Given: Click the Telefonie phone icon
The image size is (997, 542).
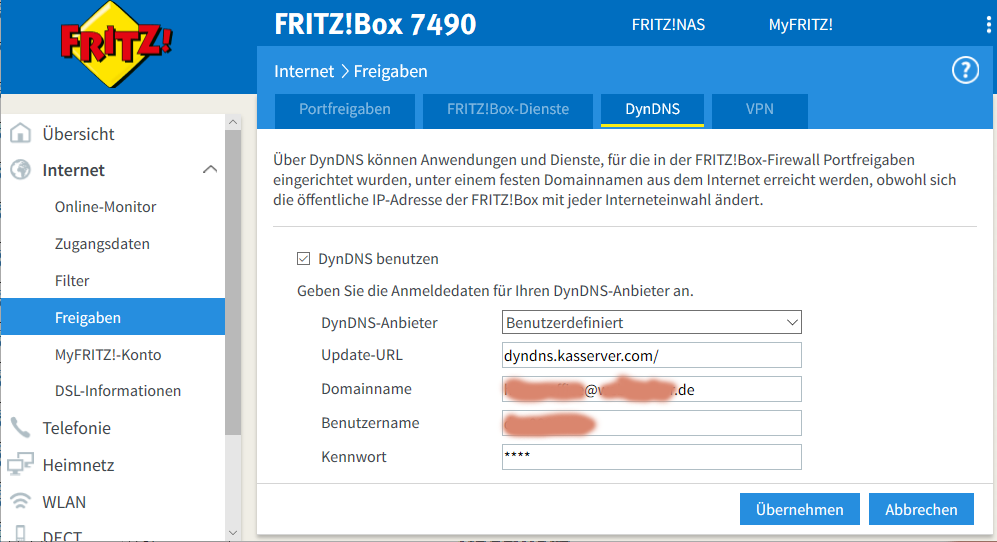Looking at the screenshot, I should tap(20, 428).
